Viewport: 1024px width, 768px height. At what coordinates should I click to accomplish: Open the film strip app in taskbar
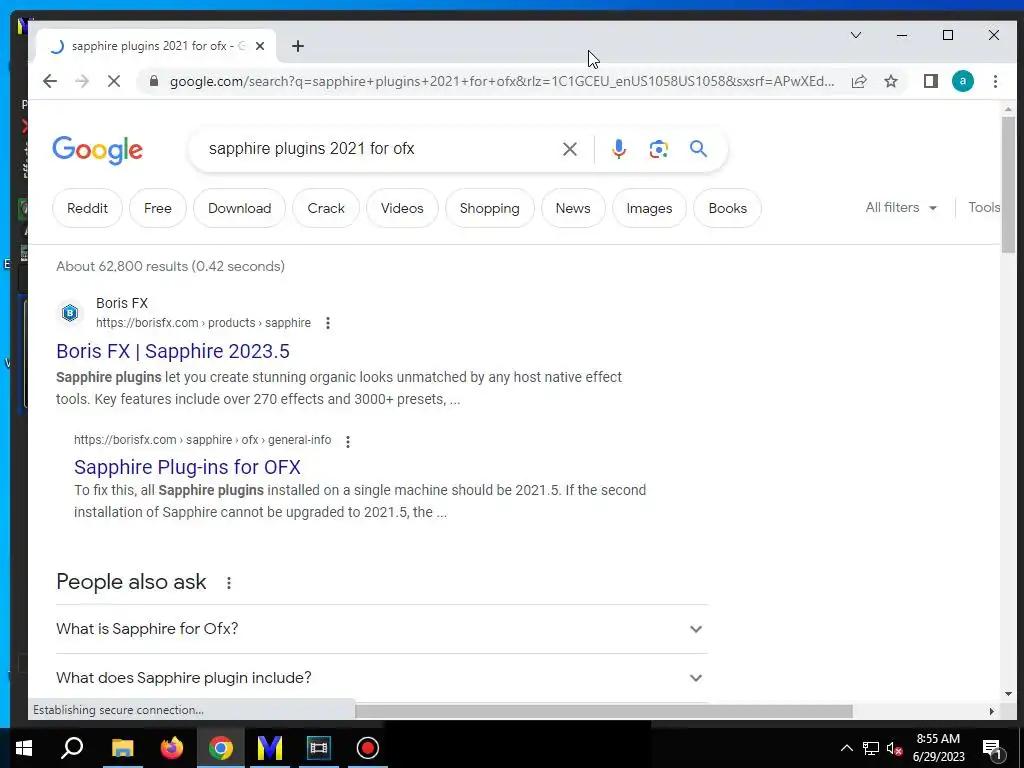click(x=319, y=748)
